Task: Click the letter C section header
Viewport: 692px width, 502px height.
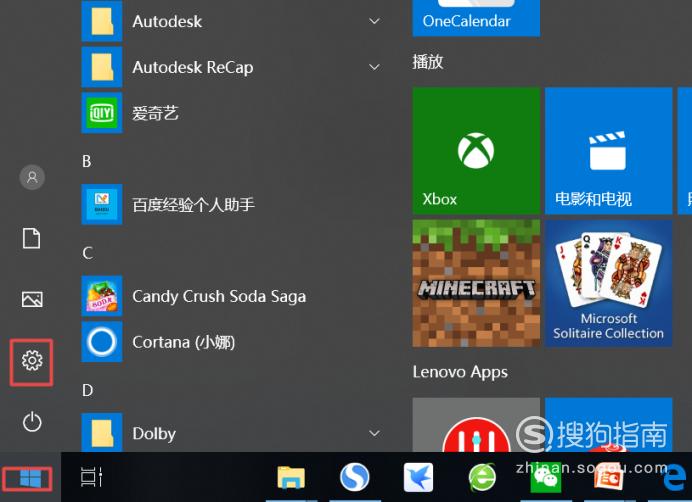Action: [87, 253]
